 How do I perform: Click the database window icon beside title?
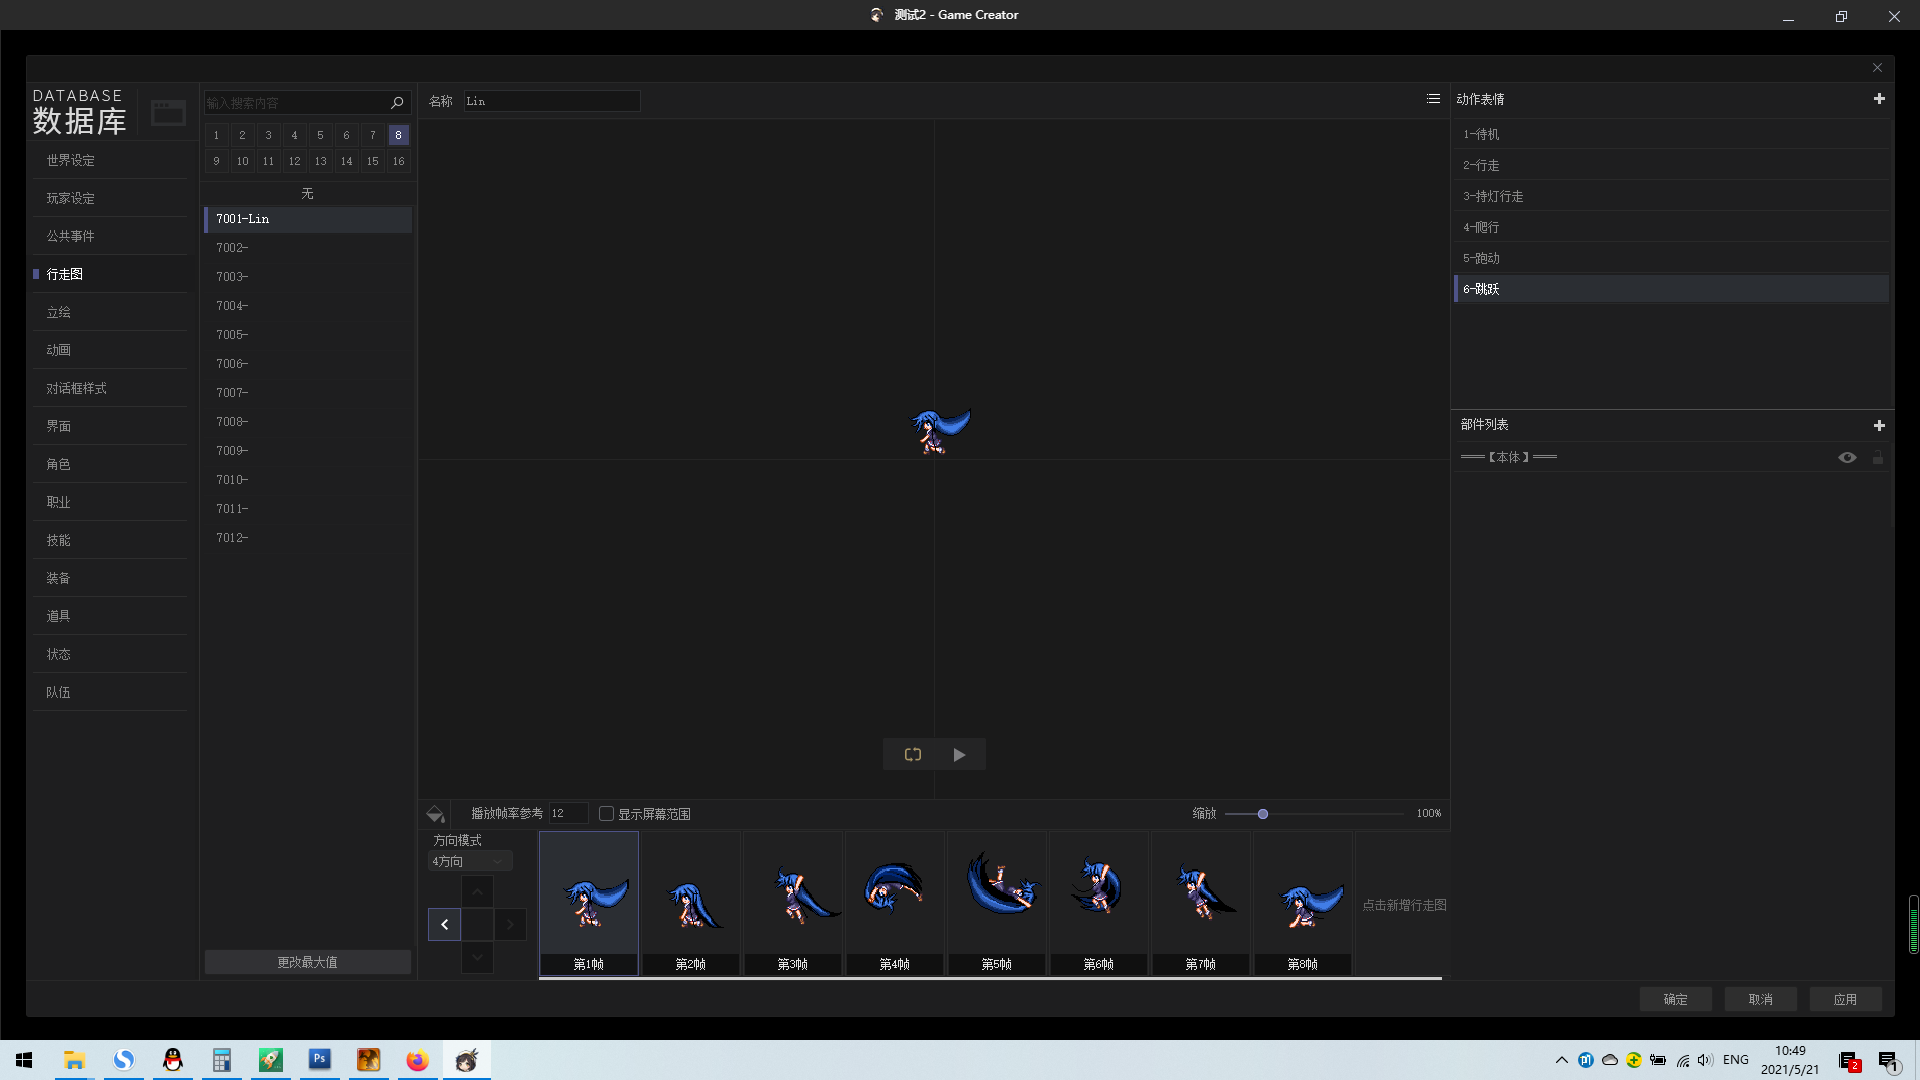coord(168,112)
